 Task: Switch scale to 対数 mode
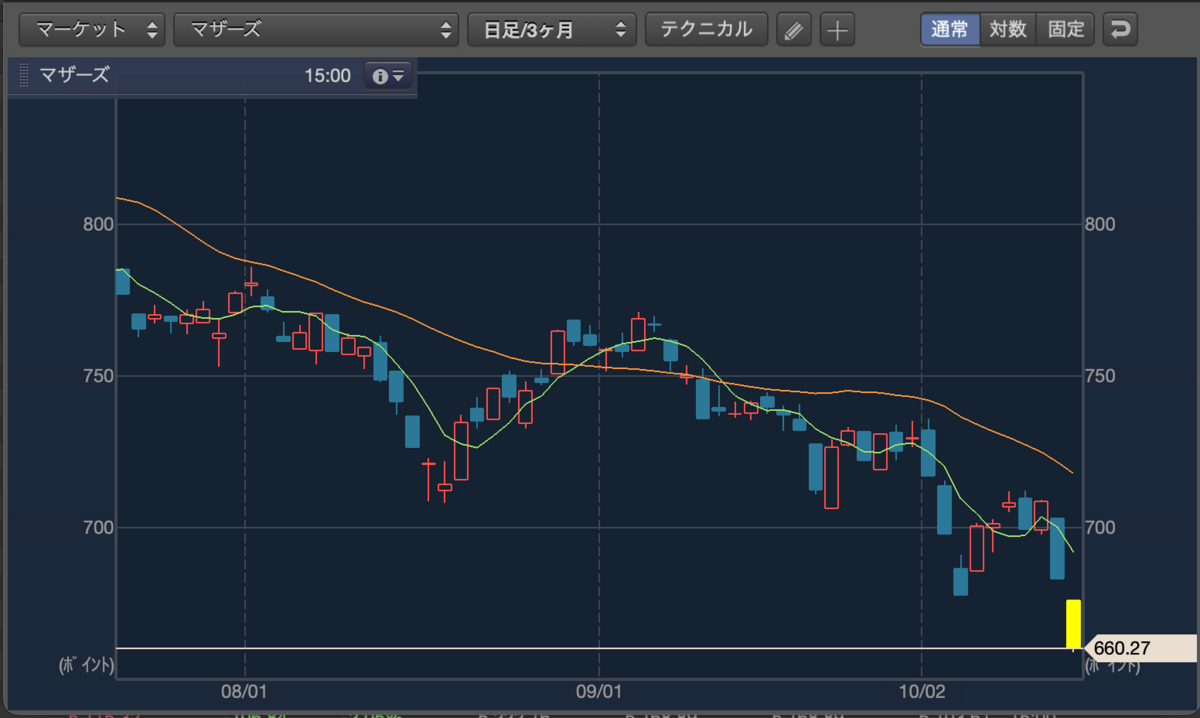[x=1008, y=30]
